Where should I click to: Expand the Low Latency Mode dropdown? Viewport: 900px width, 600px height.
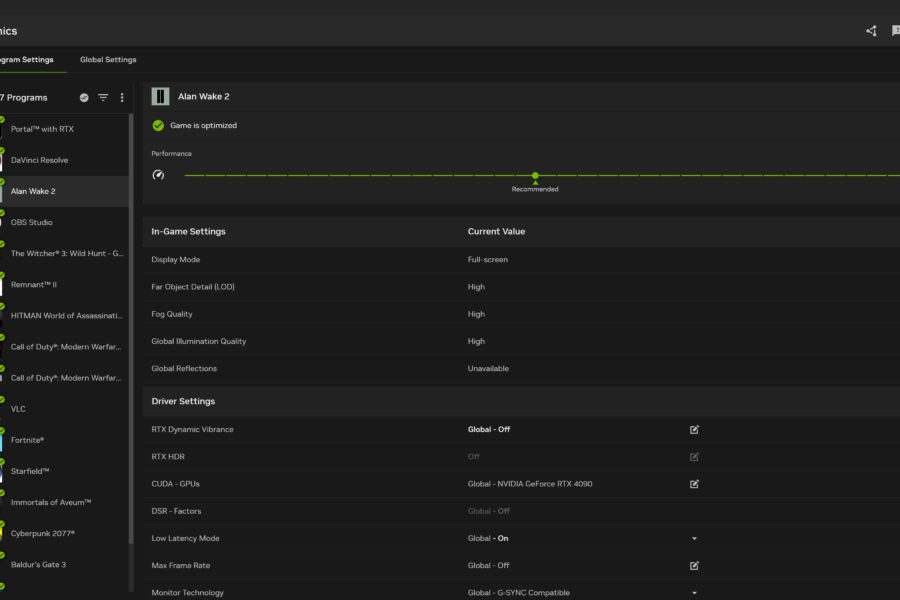(x=694, y=539)
